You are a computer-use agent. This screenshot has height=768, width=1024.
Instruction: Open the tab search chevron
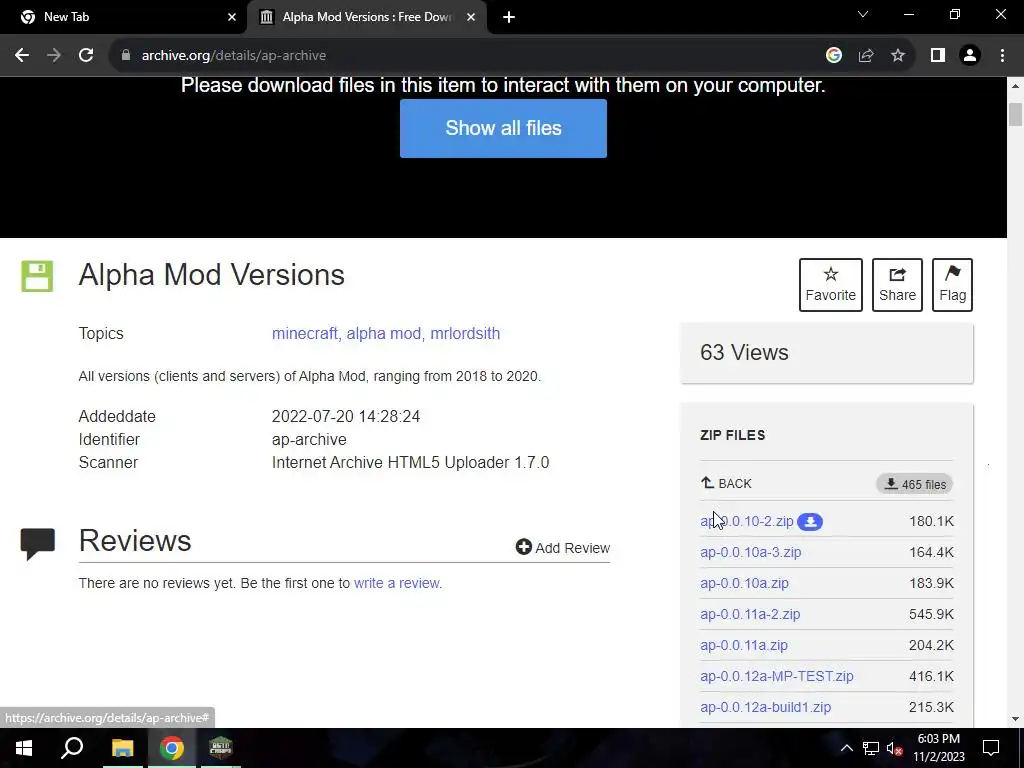[x=863, y=14]
